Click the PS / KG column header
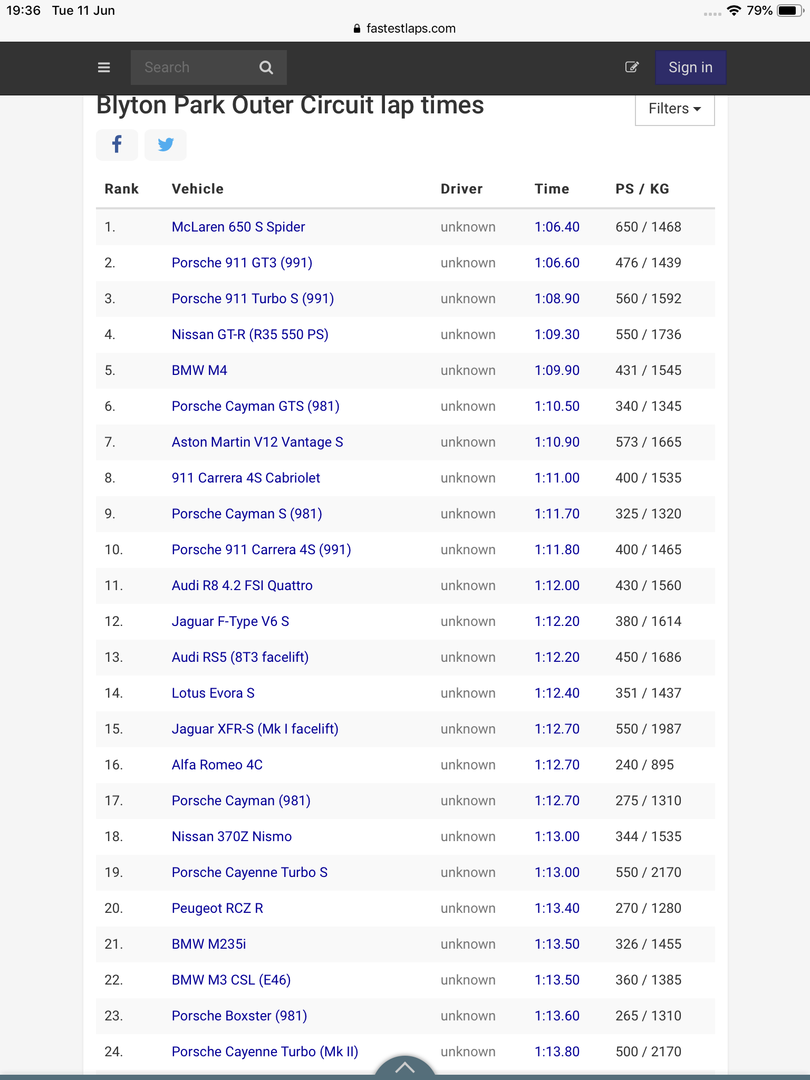Viewport: 810px width, 1080px height. click(x=642, y=189)
